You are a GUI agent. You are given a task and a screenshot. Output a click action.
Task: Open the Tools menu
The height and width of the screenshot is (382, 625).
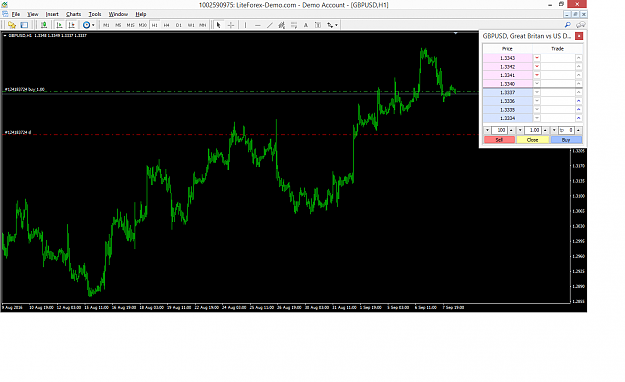[94, 14]
